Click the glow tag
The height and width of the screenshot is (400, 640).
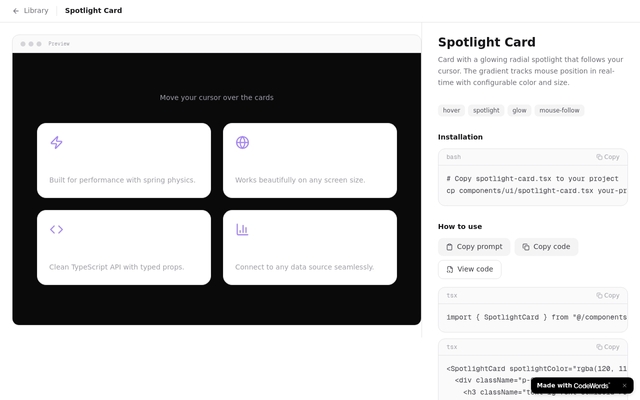coord(519,110)
